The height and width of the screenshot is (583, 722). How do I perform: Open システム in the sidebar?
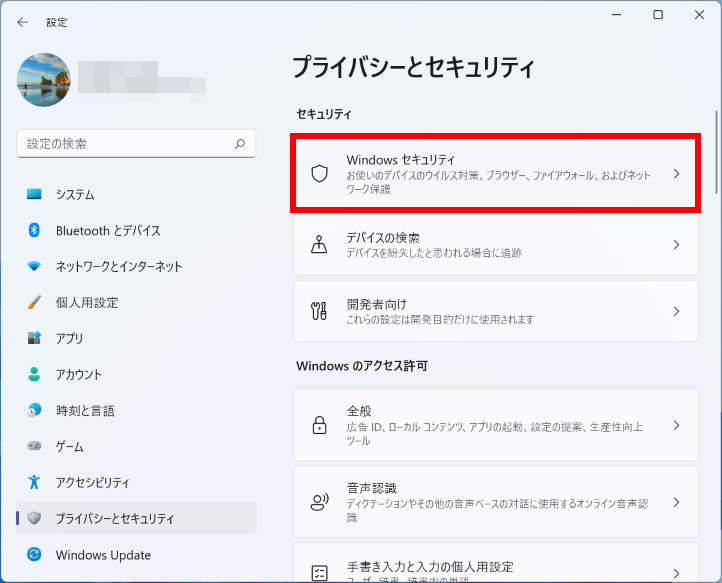pos(136,194)
